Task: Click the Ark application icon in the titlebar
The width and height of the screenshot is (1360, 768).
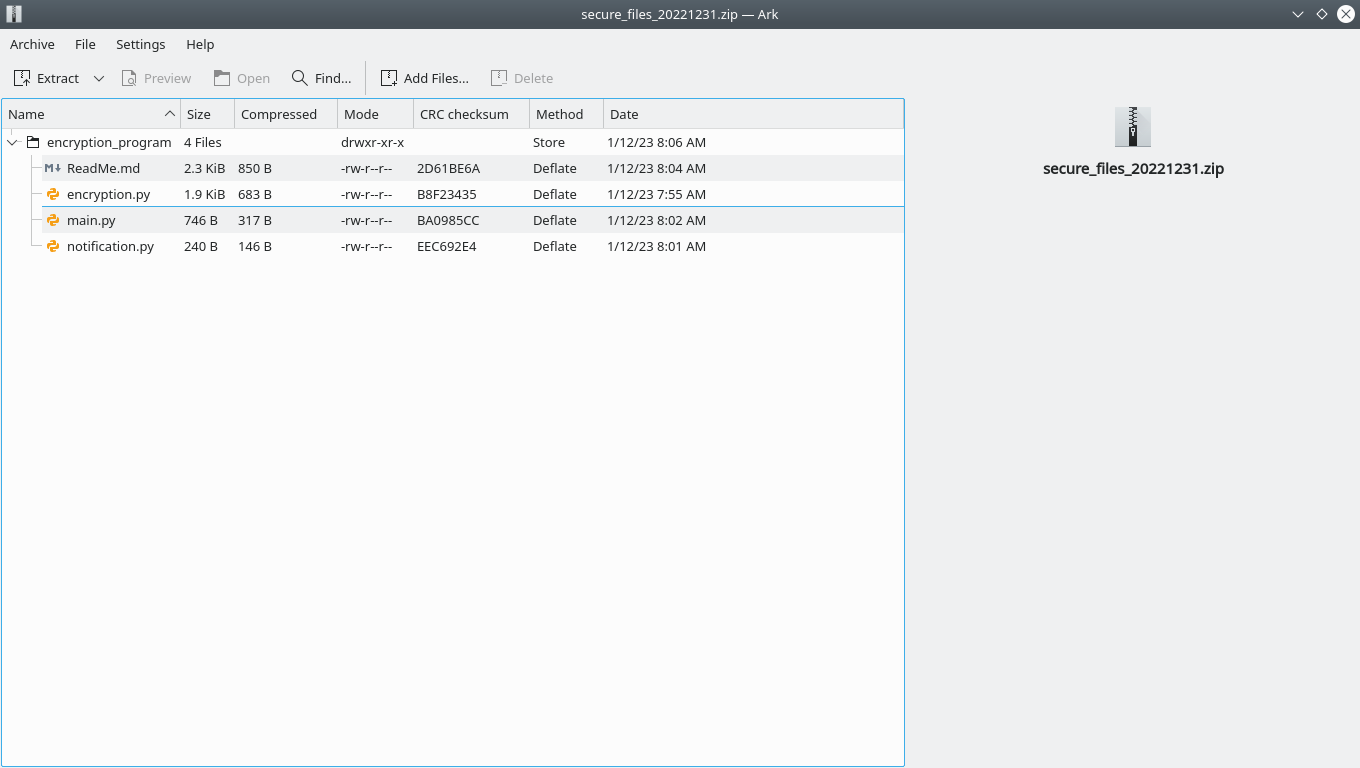Action: pyautogui.click(x=12, y=14)
